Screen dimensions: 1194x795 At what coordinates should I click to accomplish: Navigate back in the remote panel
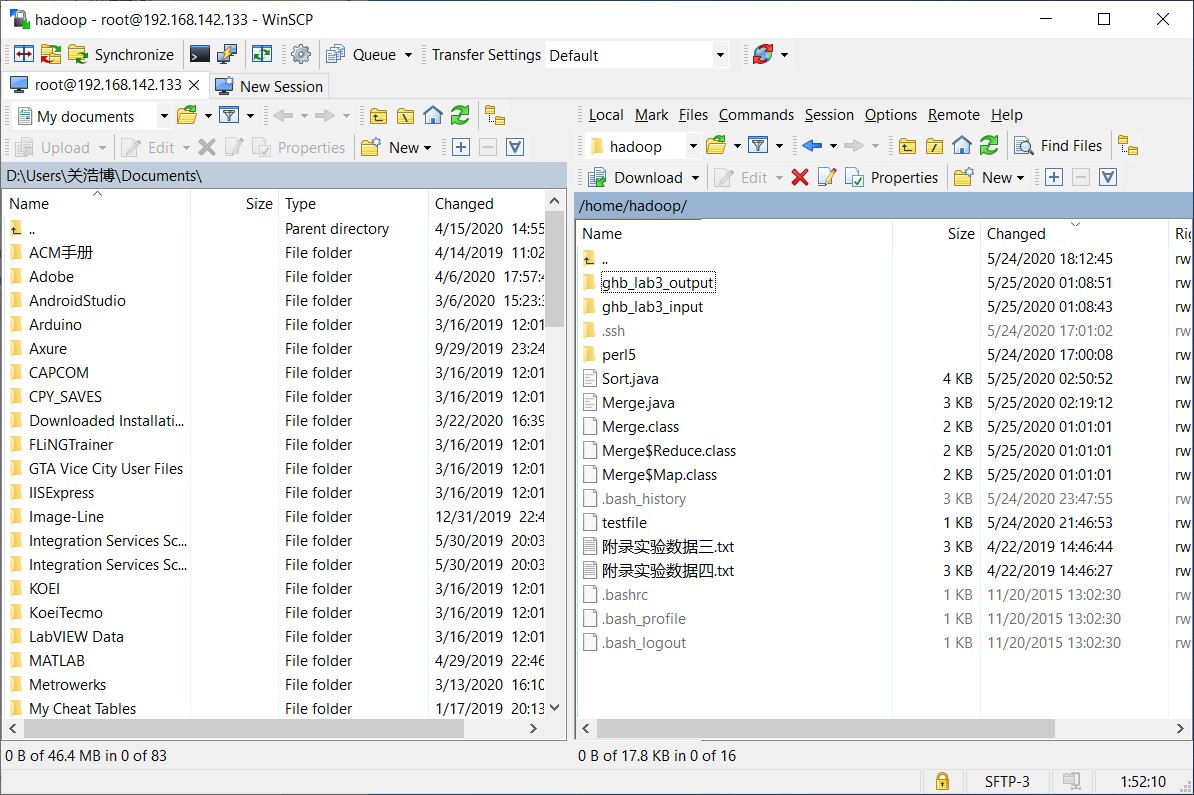pyautogui.click(x=812, y=146)
